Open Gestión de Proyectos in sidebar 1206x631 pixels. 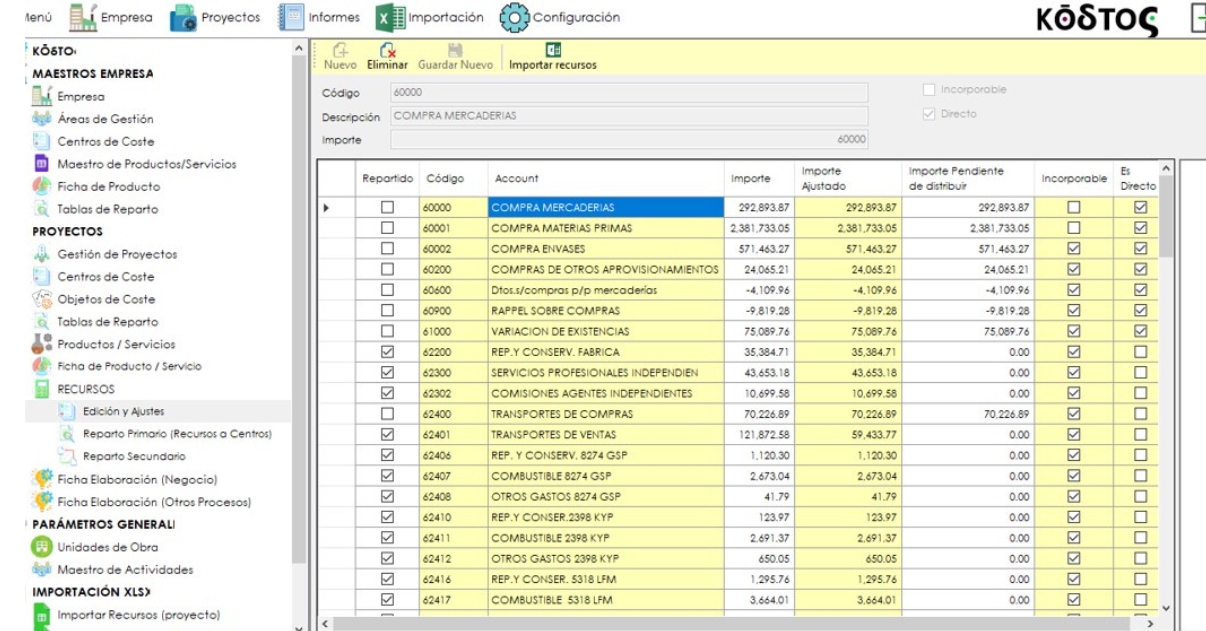pyautogui.click(x=117, y=254)
